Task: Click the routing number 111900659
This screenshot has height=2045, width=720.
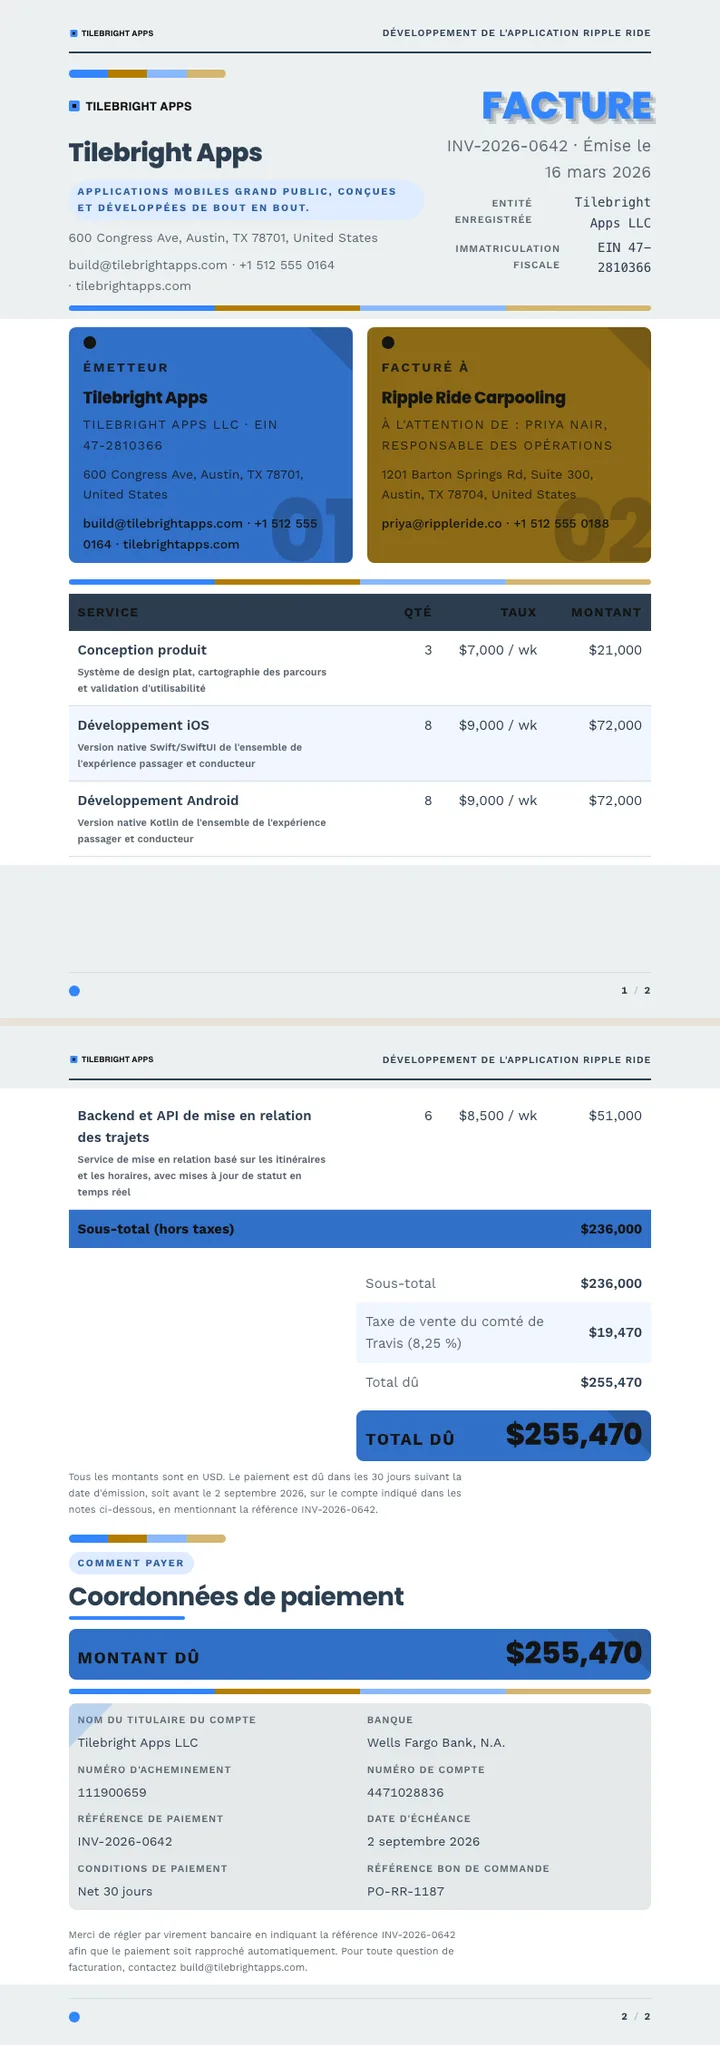Action: (x=112, y=1792)
